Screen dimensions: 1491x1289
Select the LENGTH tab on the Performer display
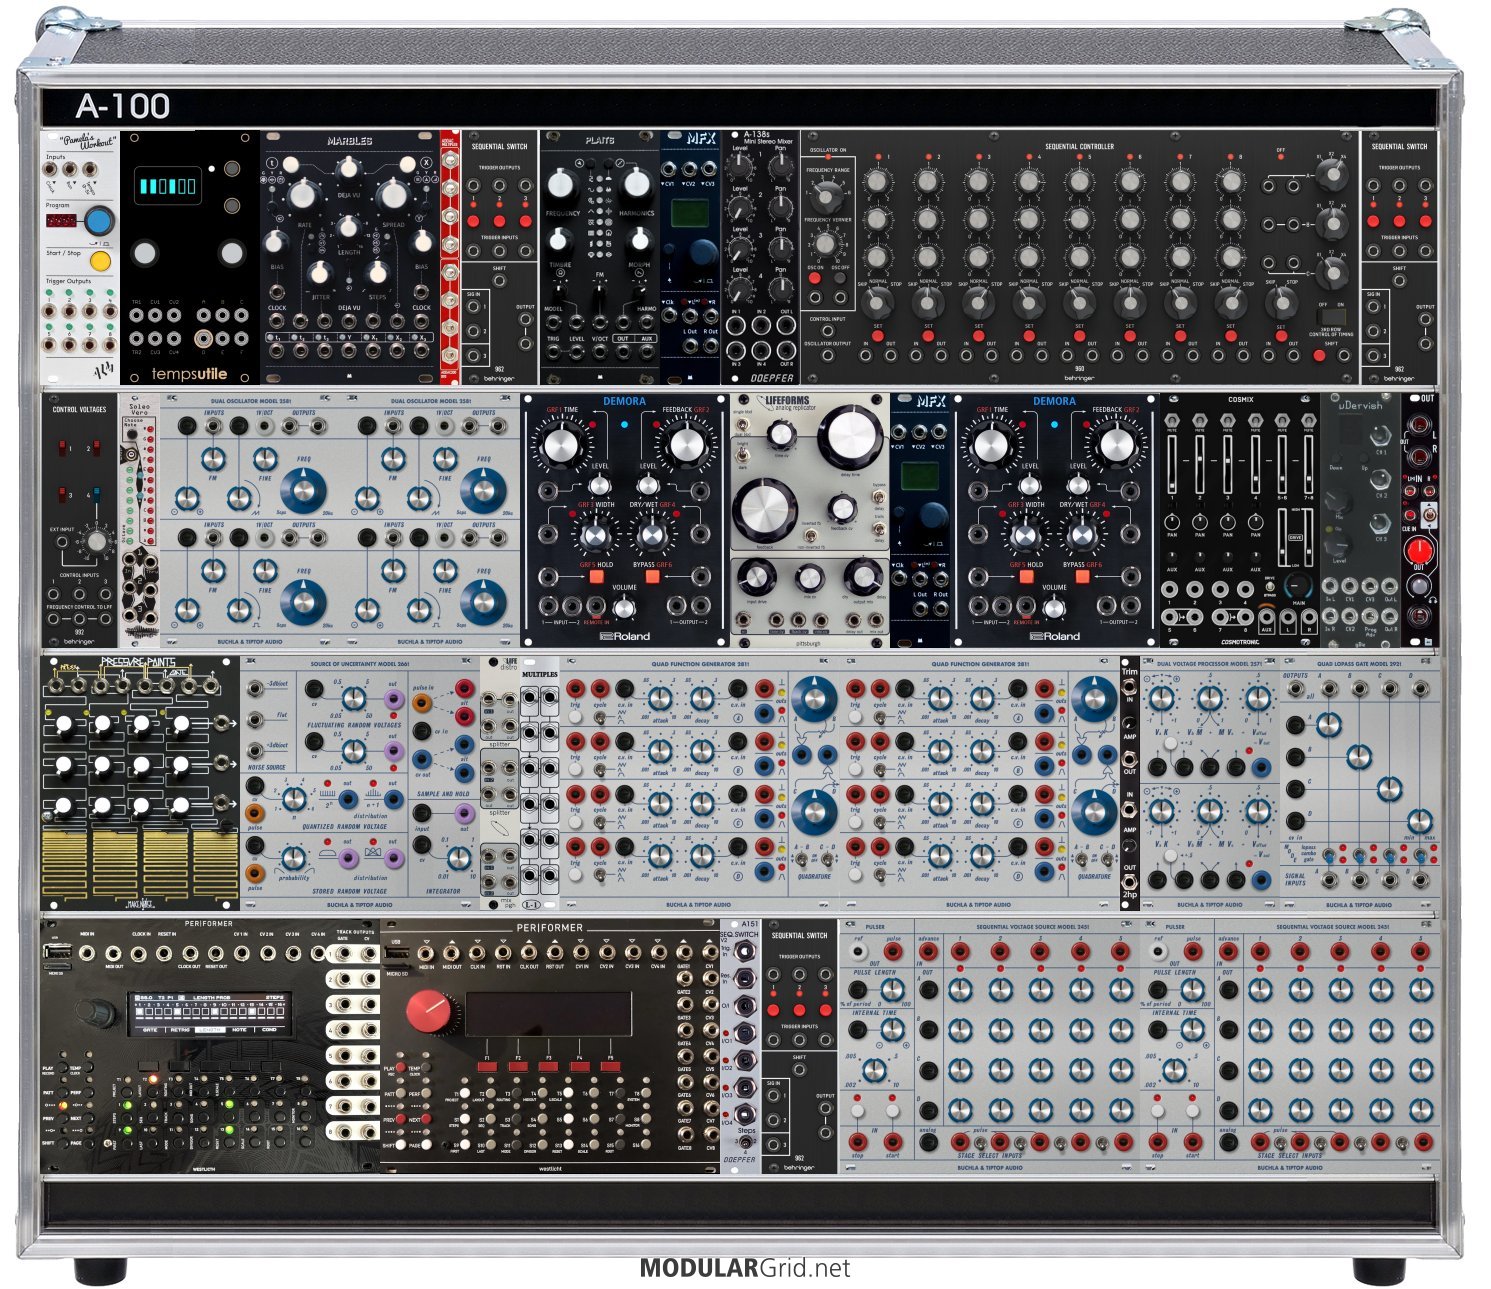click(x=210, y=1029)
